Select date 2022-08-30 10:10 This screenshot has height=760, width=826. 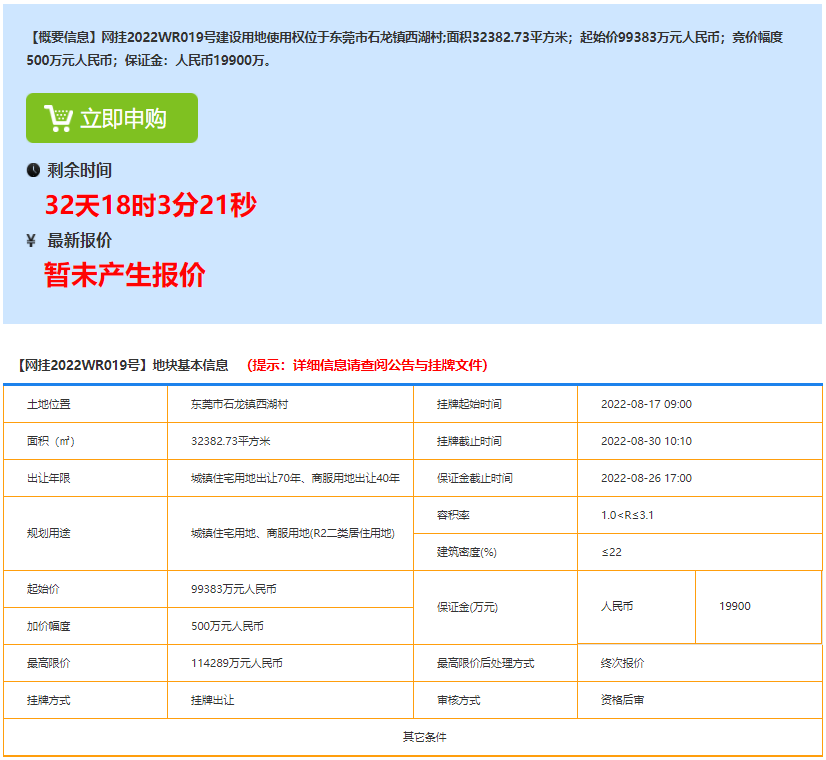pyautogui.click(x=646, y=441)
